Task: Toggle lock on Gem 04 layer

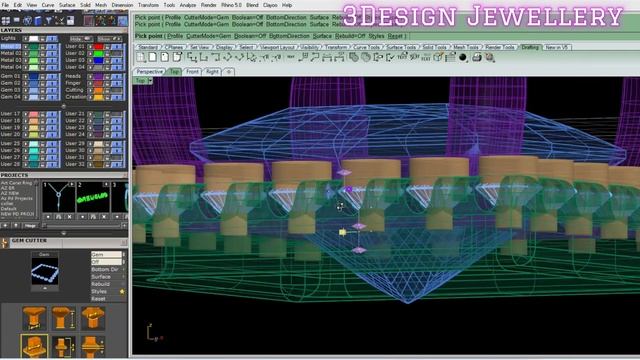Action: [42, 97]
